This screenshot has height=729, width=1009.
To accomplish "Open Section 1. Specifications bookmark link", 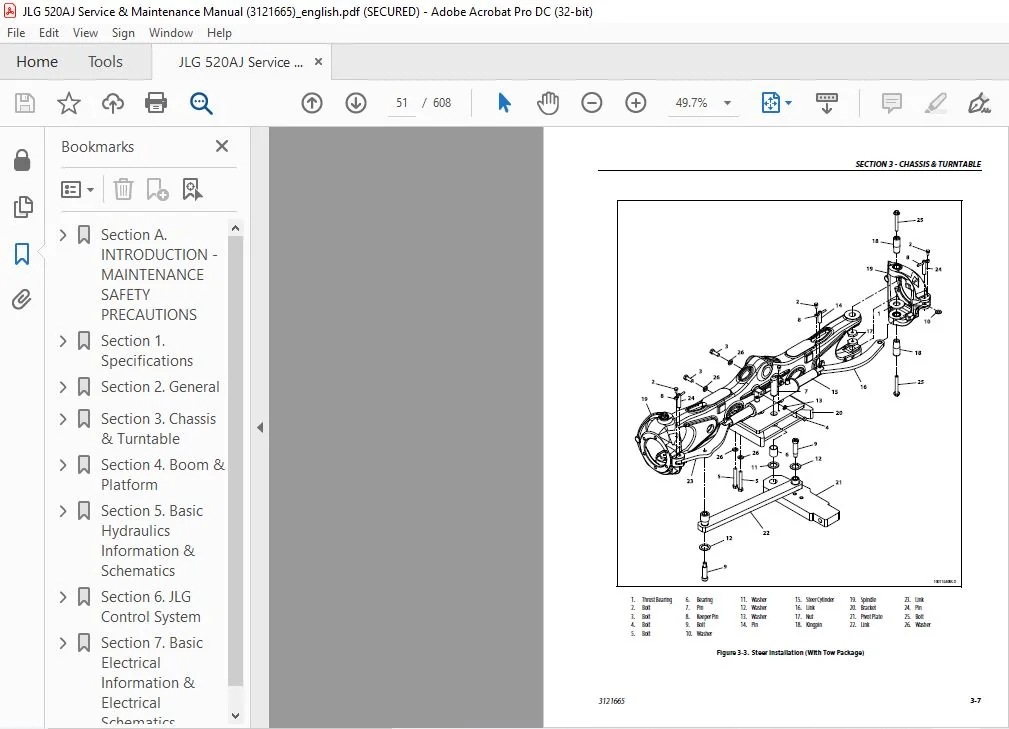I will (x=147, y=351).
